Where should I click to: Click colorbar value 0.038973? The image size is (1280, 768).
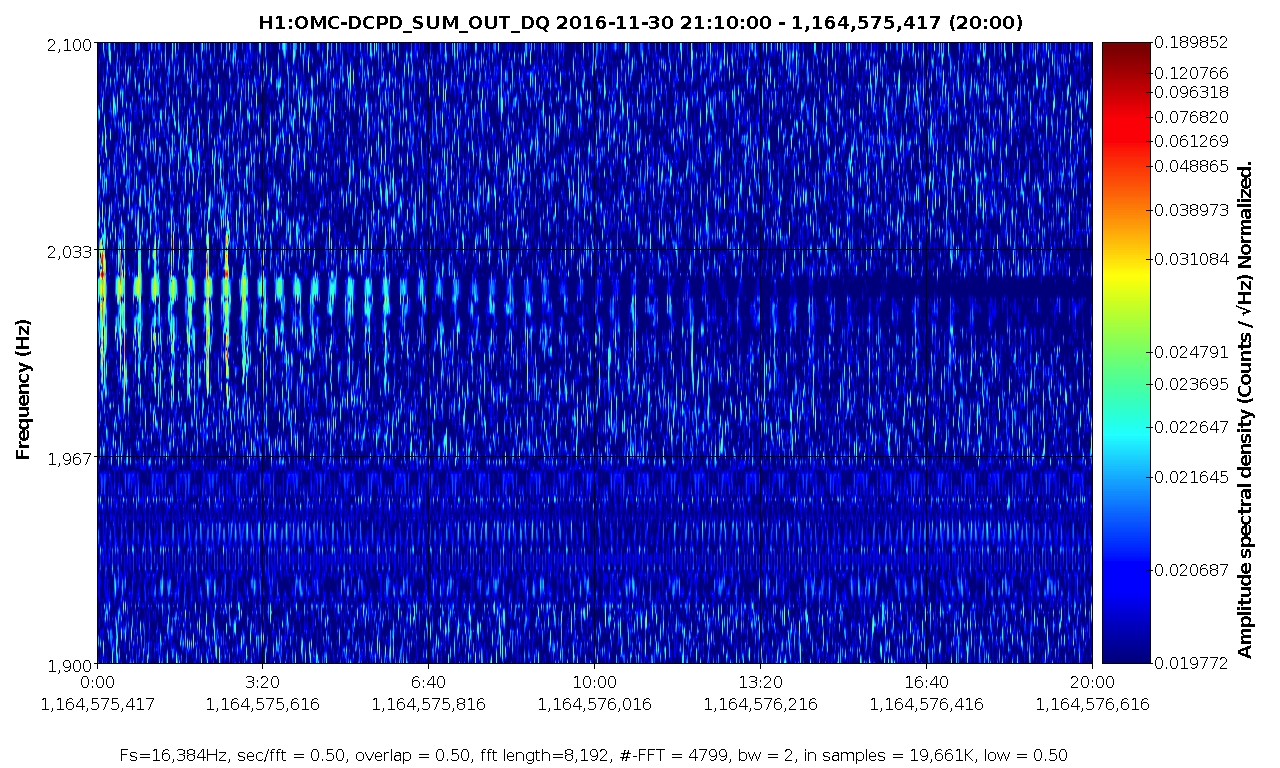click(x=1191, y=211)
